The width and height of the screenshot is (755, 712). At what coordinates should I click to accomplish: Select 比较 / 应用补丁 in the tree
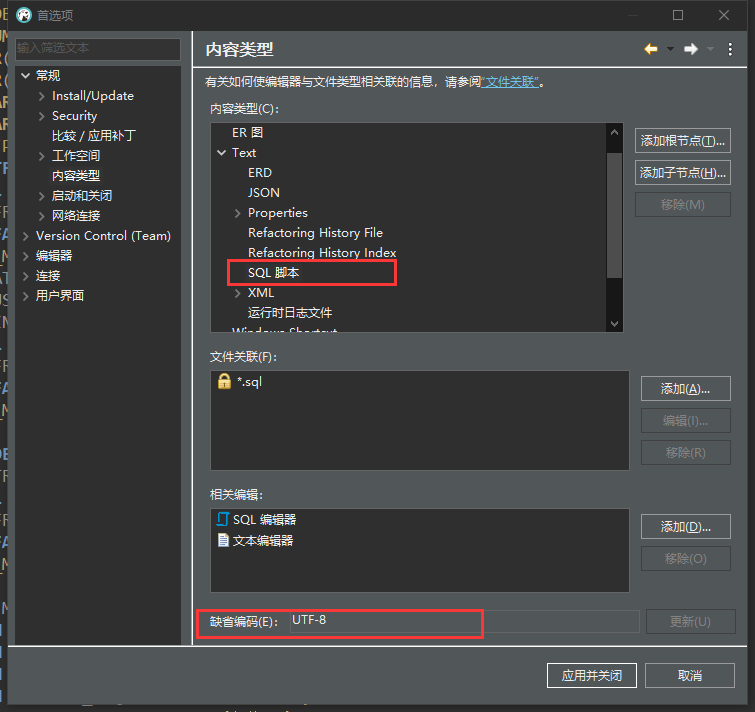point(94,136)
